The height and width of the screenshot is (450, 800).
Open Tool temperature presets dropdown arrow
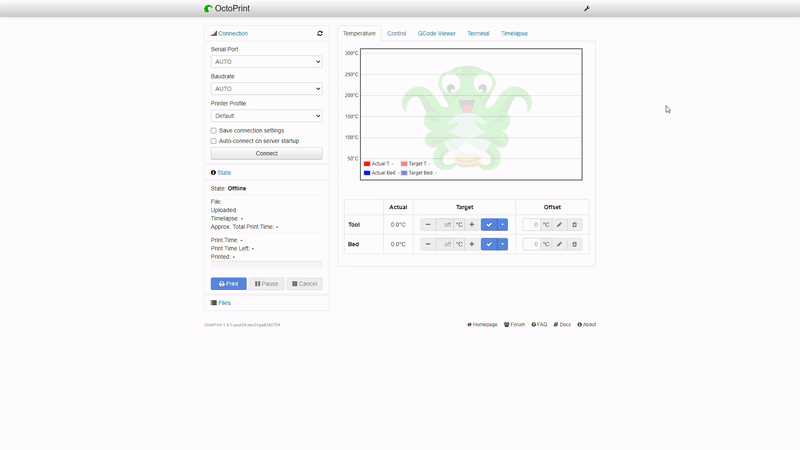click(503, 224)
